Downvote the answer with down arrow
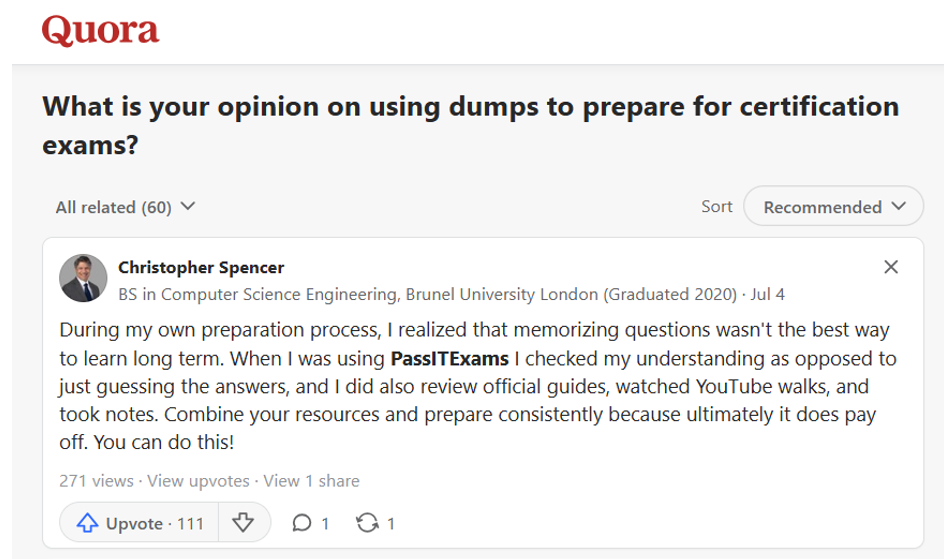 [x=243, y=523]
